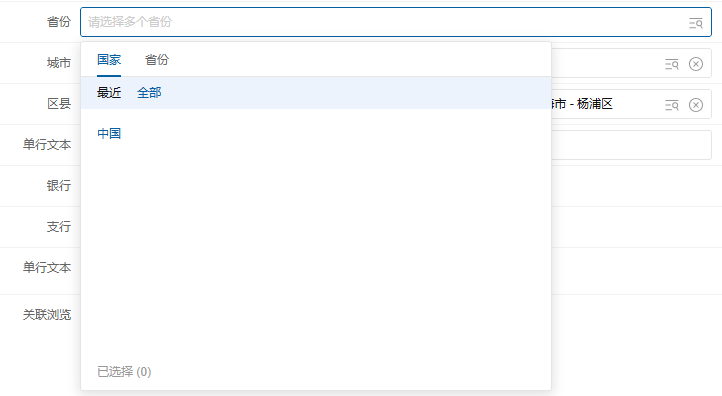The width and height of the screenshot is (722, 396).
Task: Clear the 城市 field with its X icon
Action: coord(696,64)
